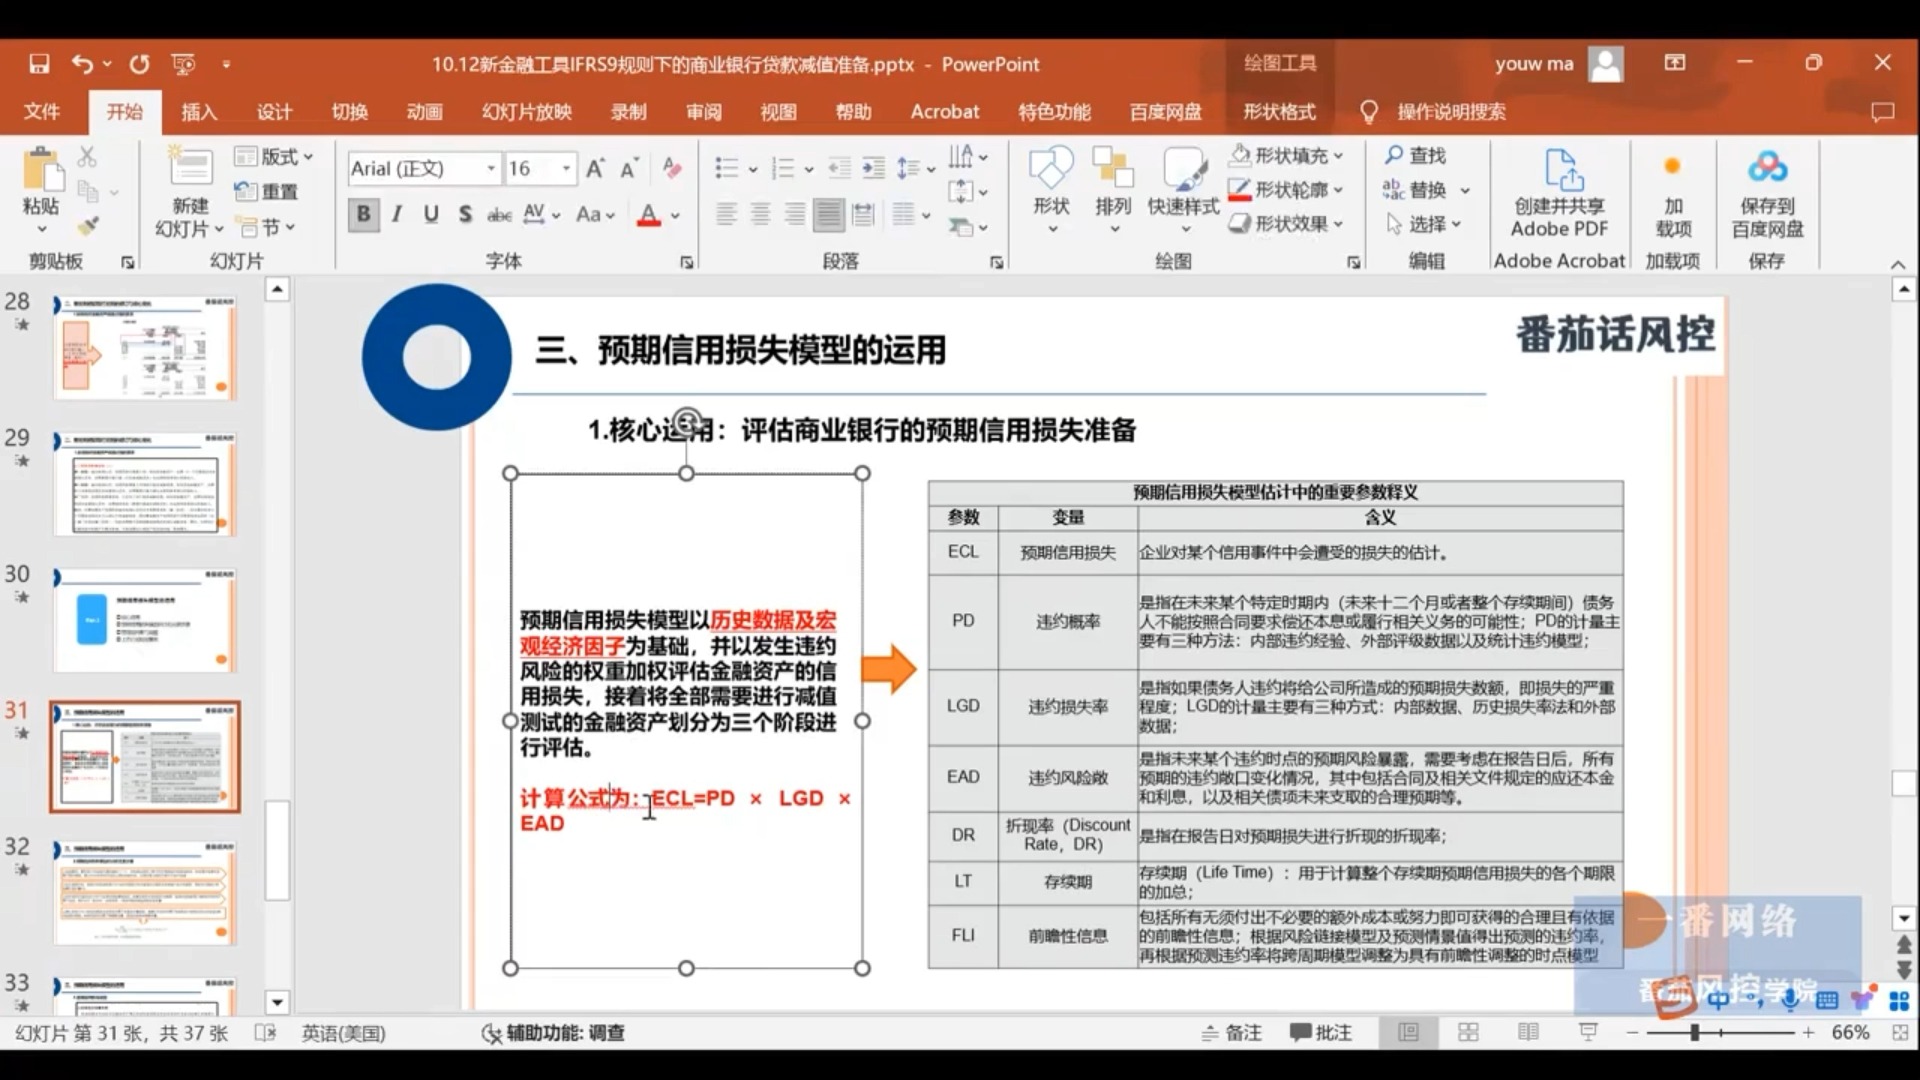Click the Clear All Formatting icon
1920x1080 pixels.
click(x=672, y=168)
